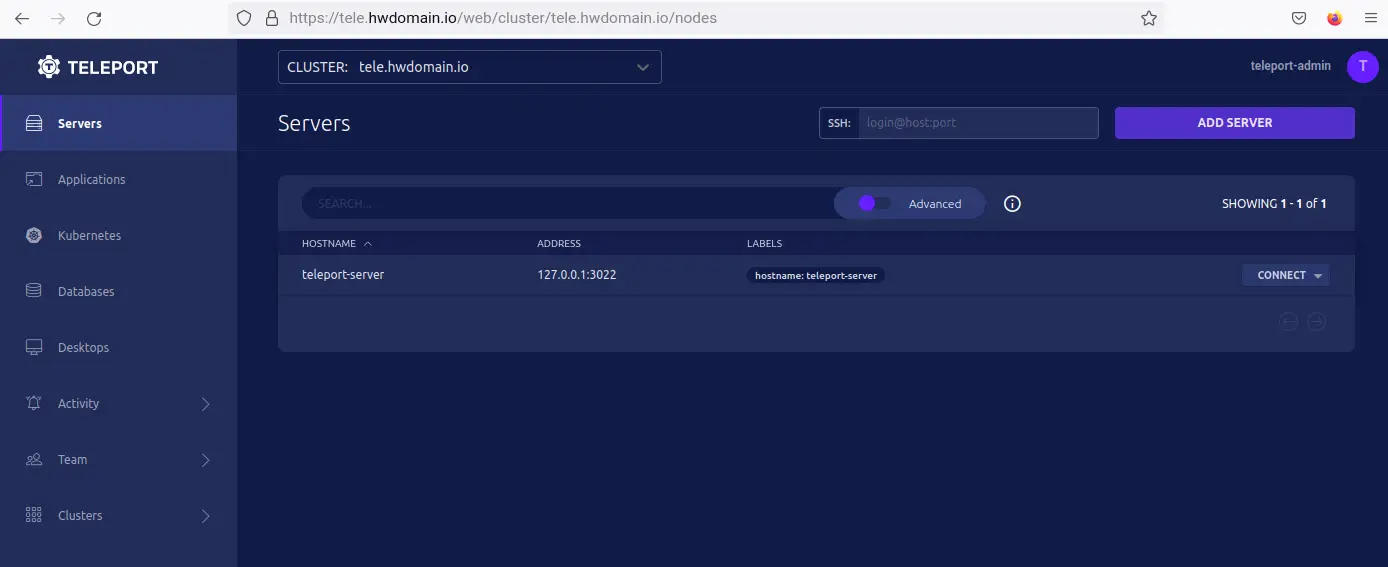Open the Cluster selector dropdown

point(470,67)
